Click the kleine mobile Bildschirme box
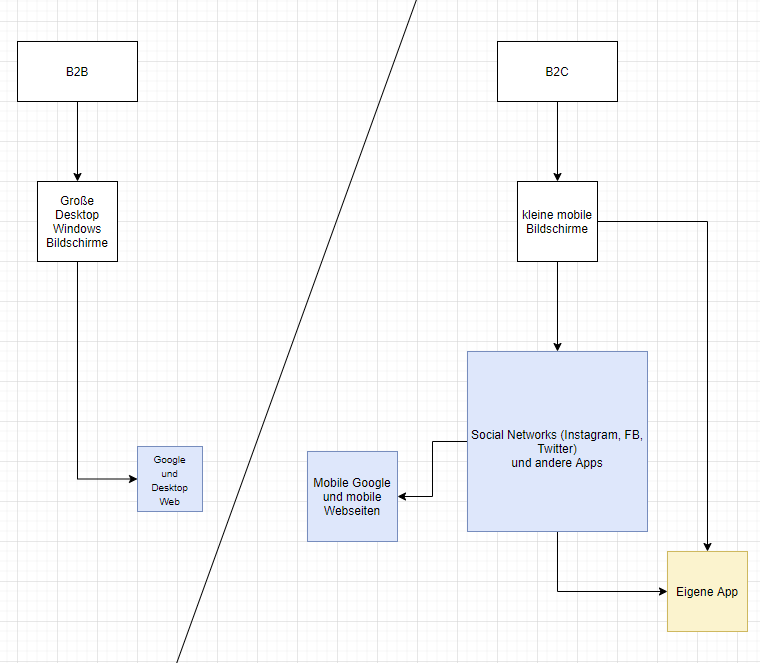This screenshot has width=760, height=663. [x=557, y=221]
